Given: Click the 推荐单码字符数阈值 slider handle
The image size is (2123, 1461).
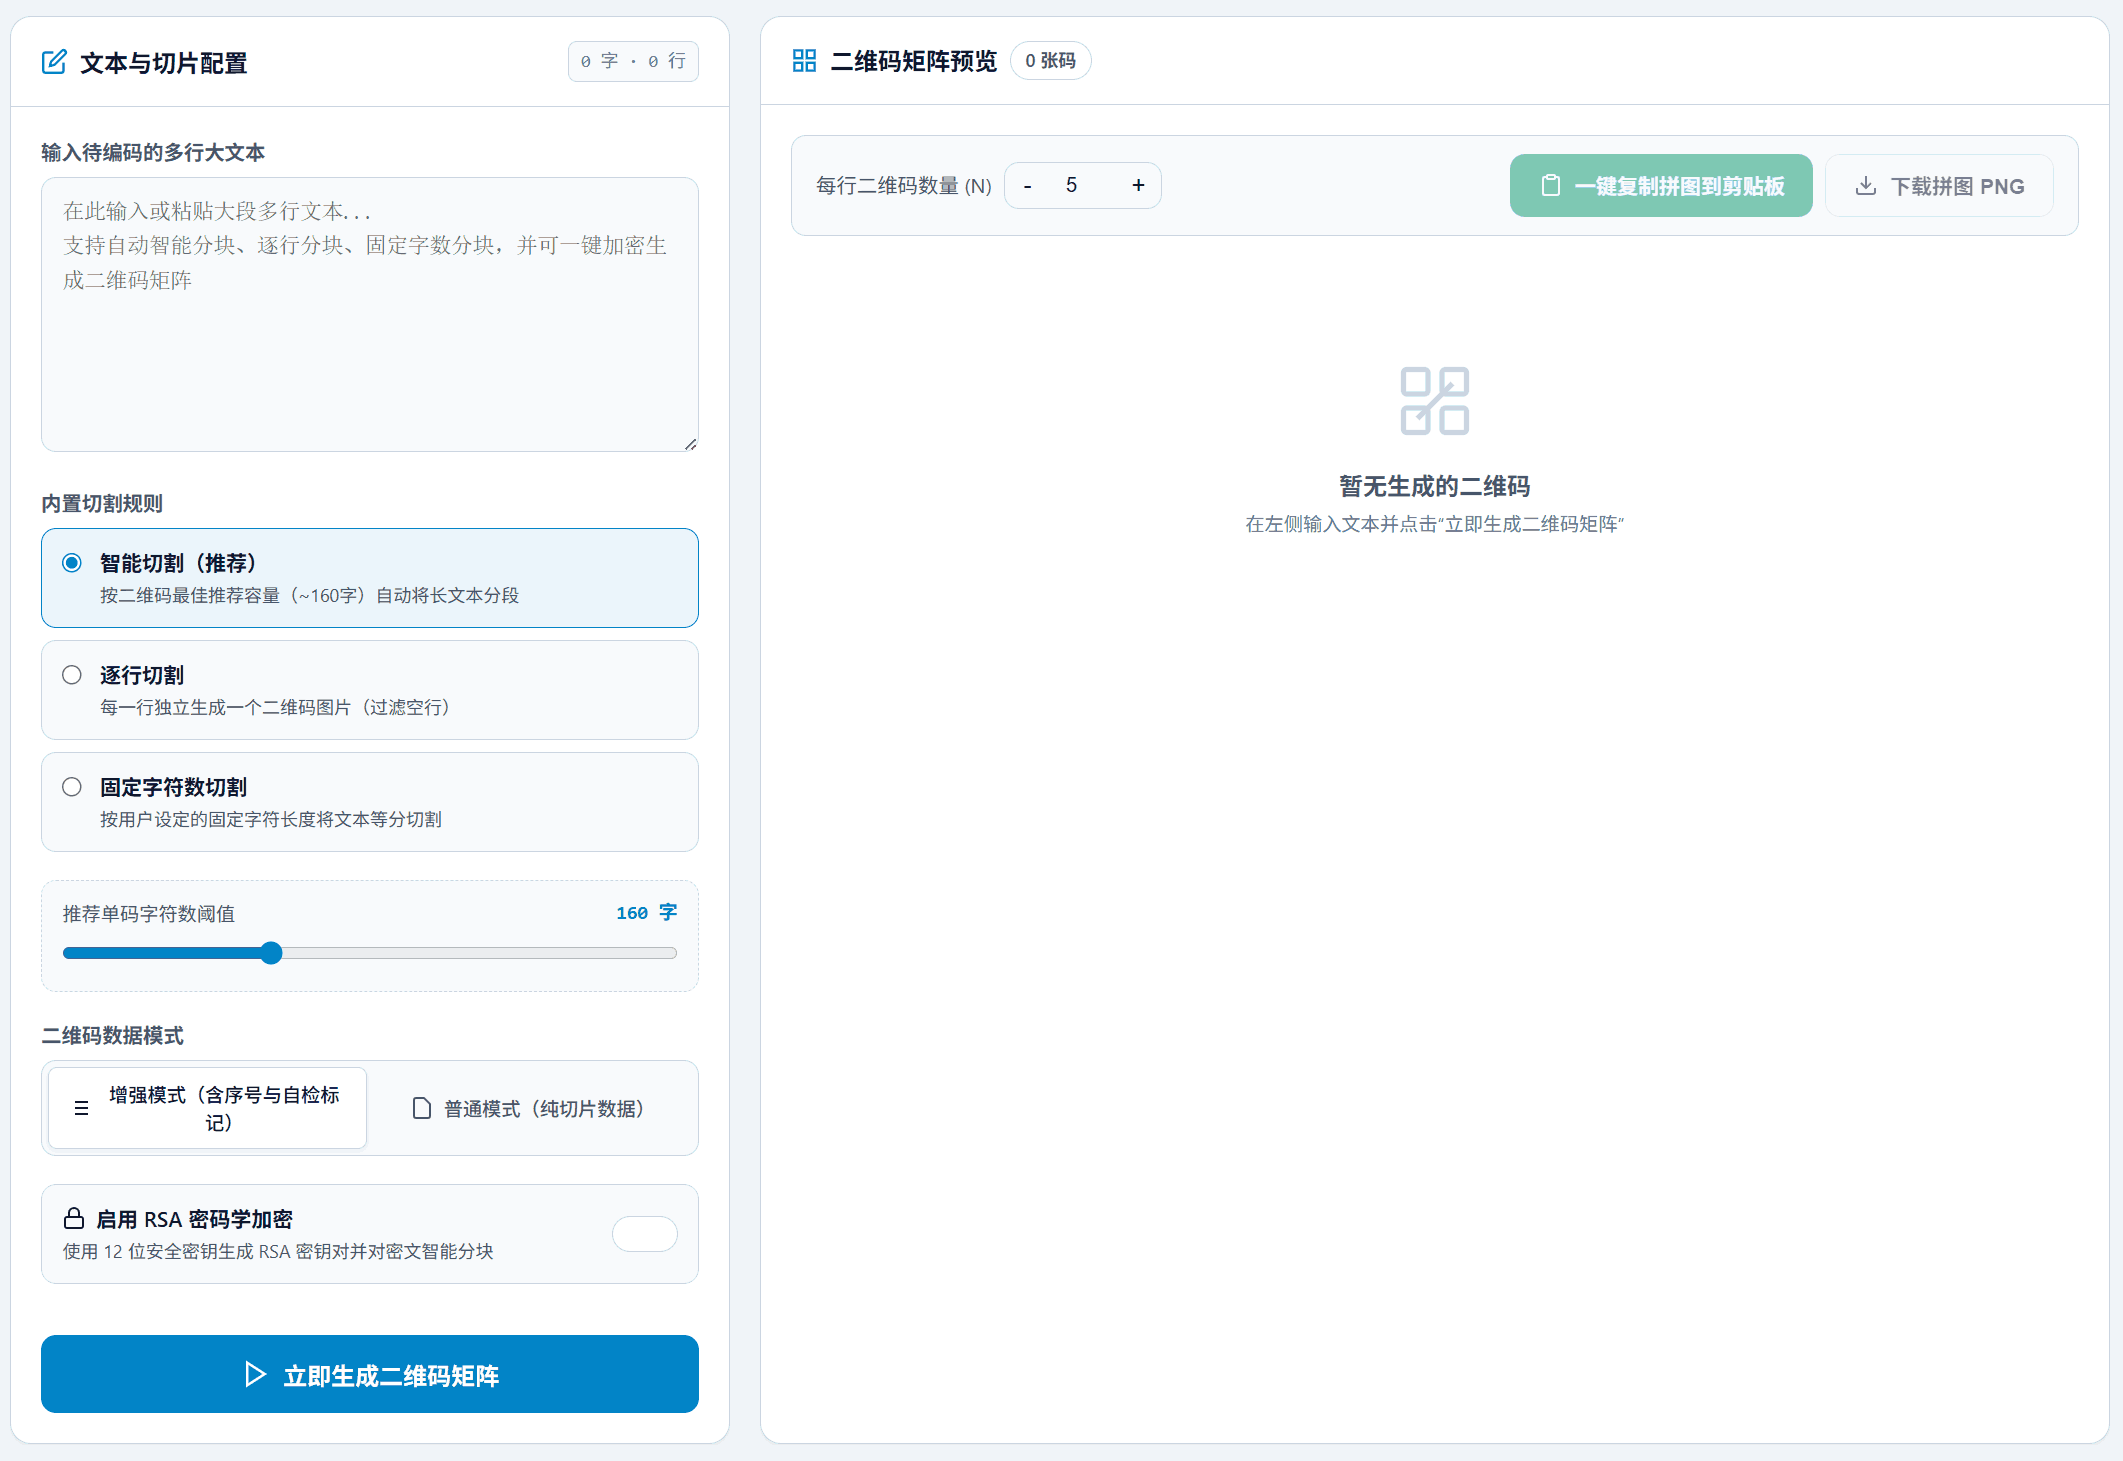Looking at the screenshot, I should [x=271, y=953].
